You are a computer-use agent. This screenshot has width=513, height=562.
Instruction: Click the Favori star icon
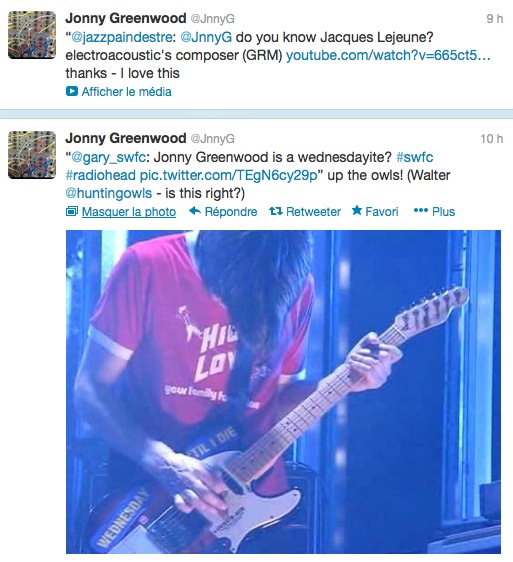pos(357,210)
